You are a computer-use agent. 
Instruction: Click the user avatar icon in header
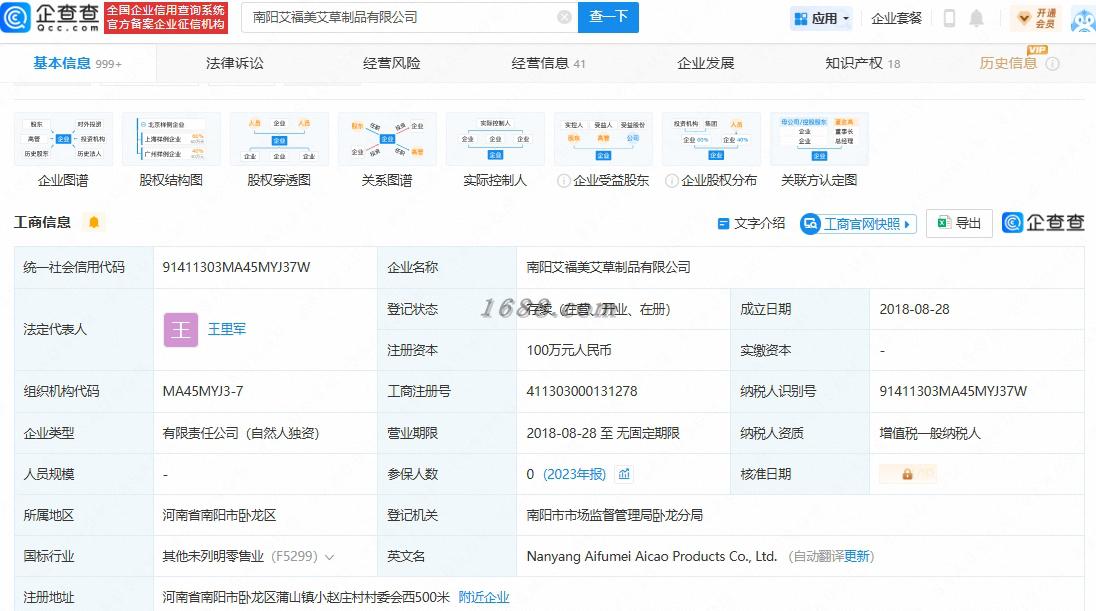click(1083, 19)
